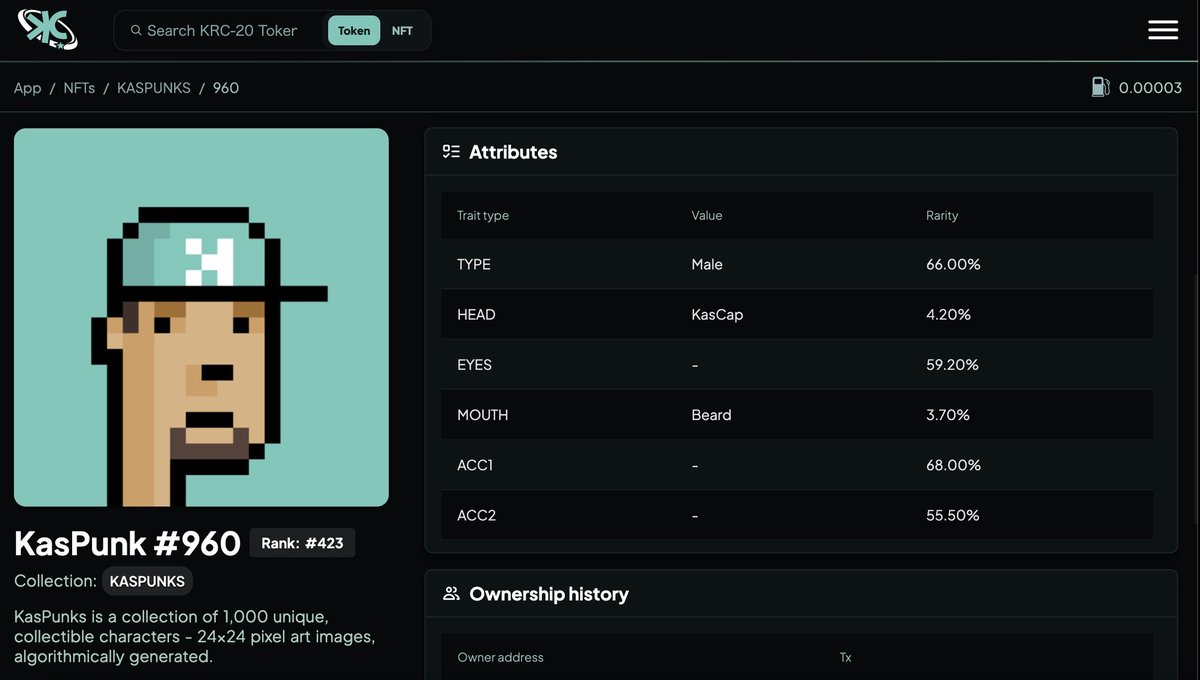Viewport: 1200px width, 680px height.
Task: Switch search mode to NFT
Action: pyautogui.click(x=402, y=30)
